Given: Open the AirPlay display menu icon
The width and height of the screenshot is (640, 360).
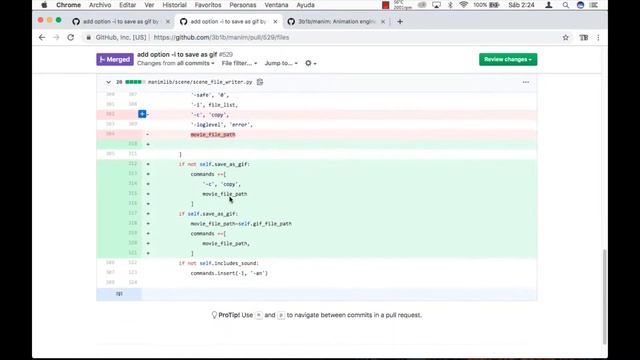Looking at the screenshot, I should [436, 5].
